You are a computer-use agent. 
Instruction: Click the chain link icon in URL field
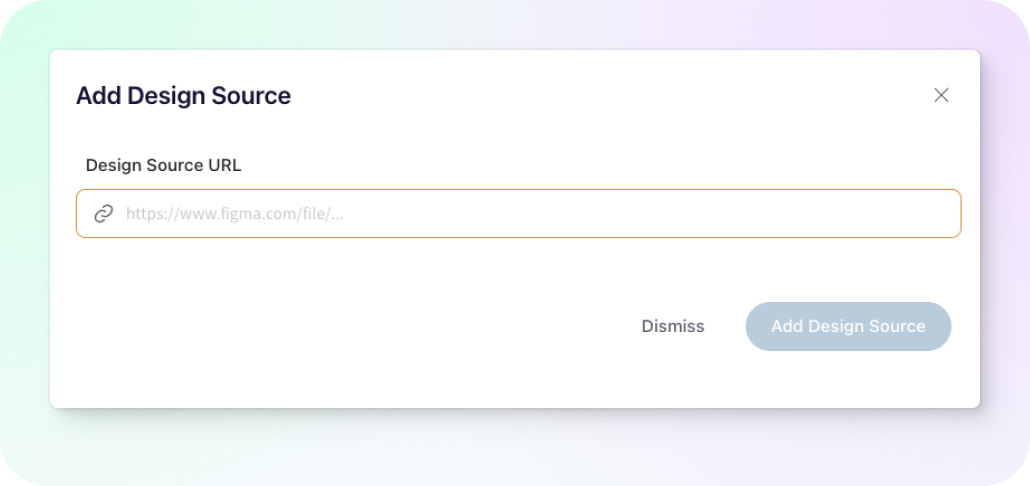pos(103,213)
